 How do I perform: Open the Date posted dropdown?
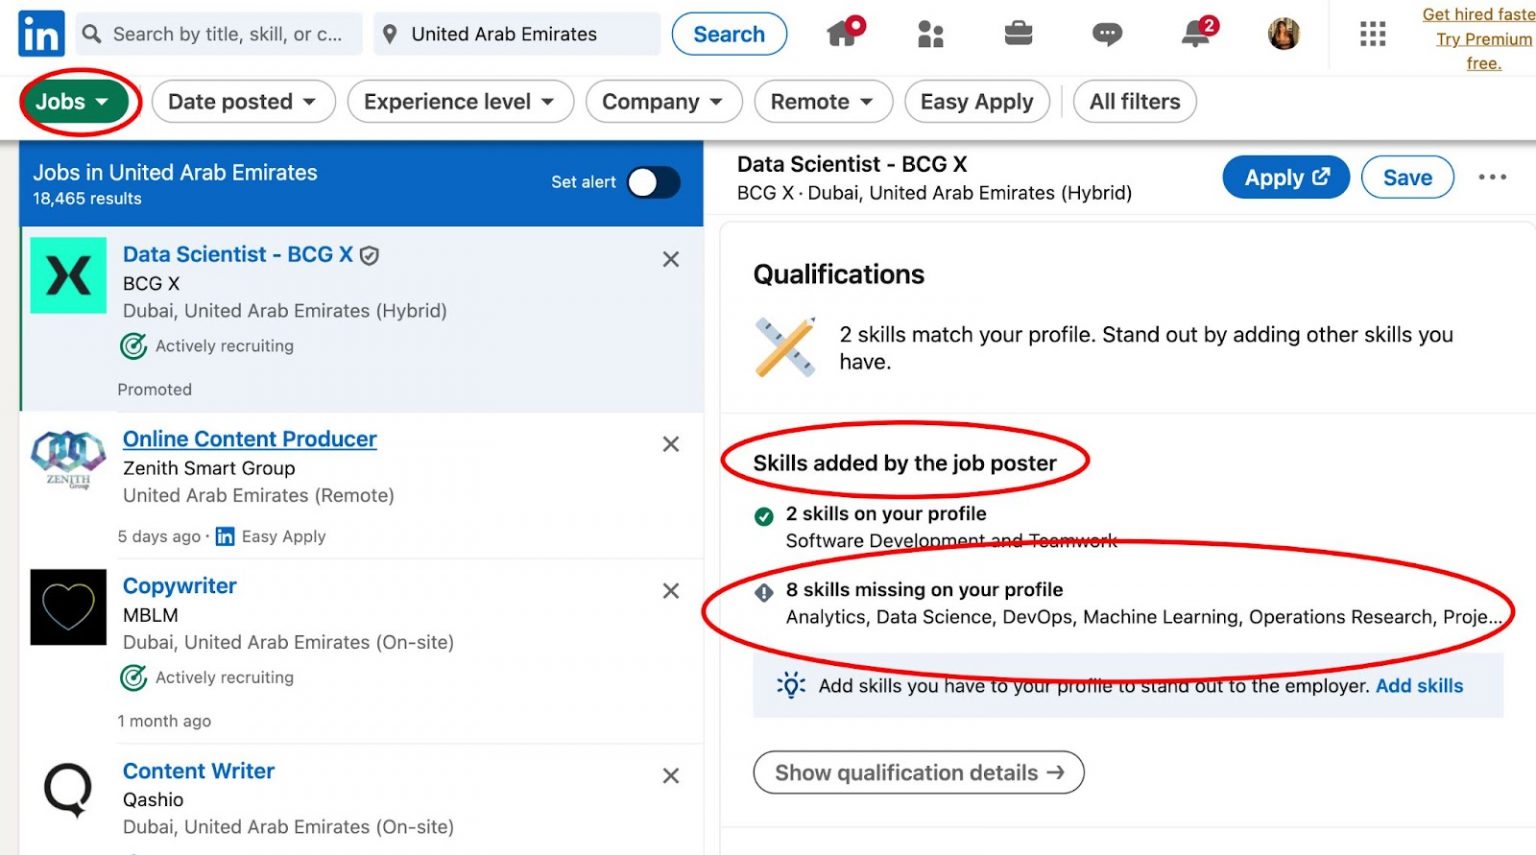243,101
